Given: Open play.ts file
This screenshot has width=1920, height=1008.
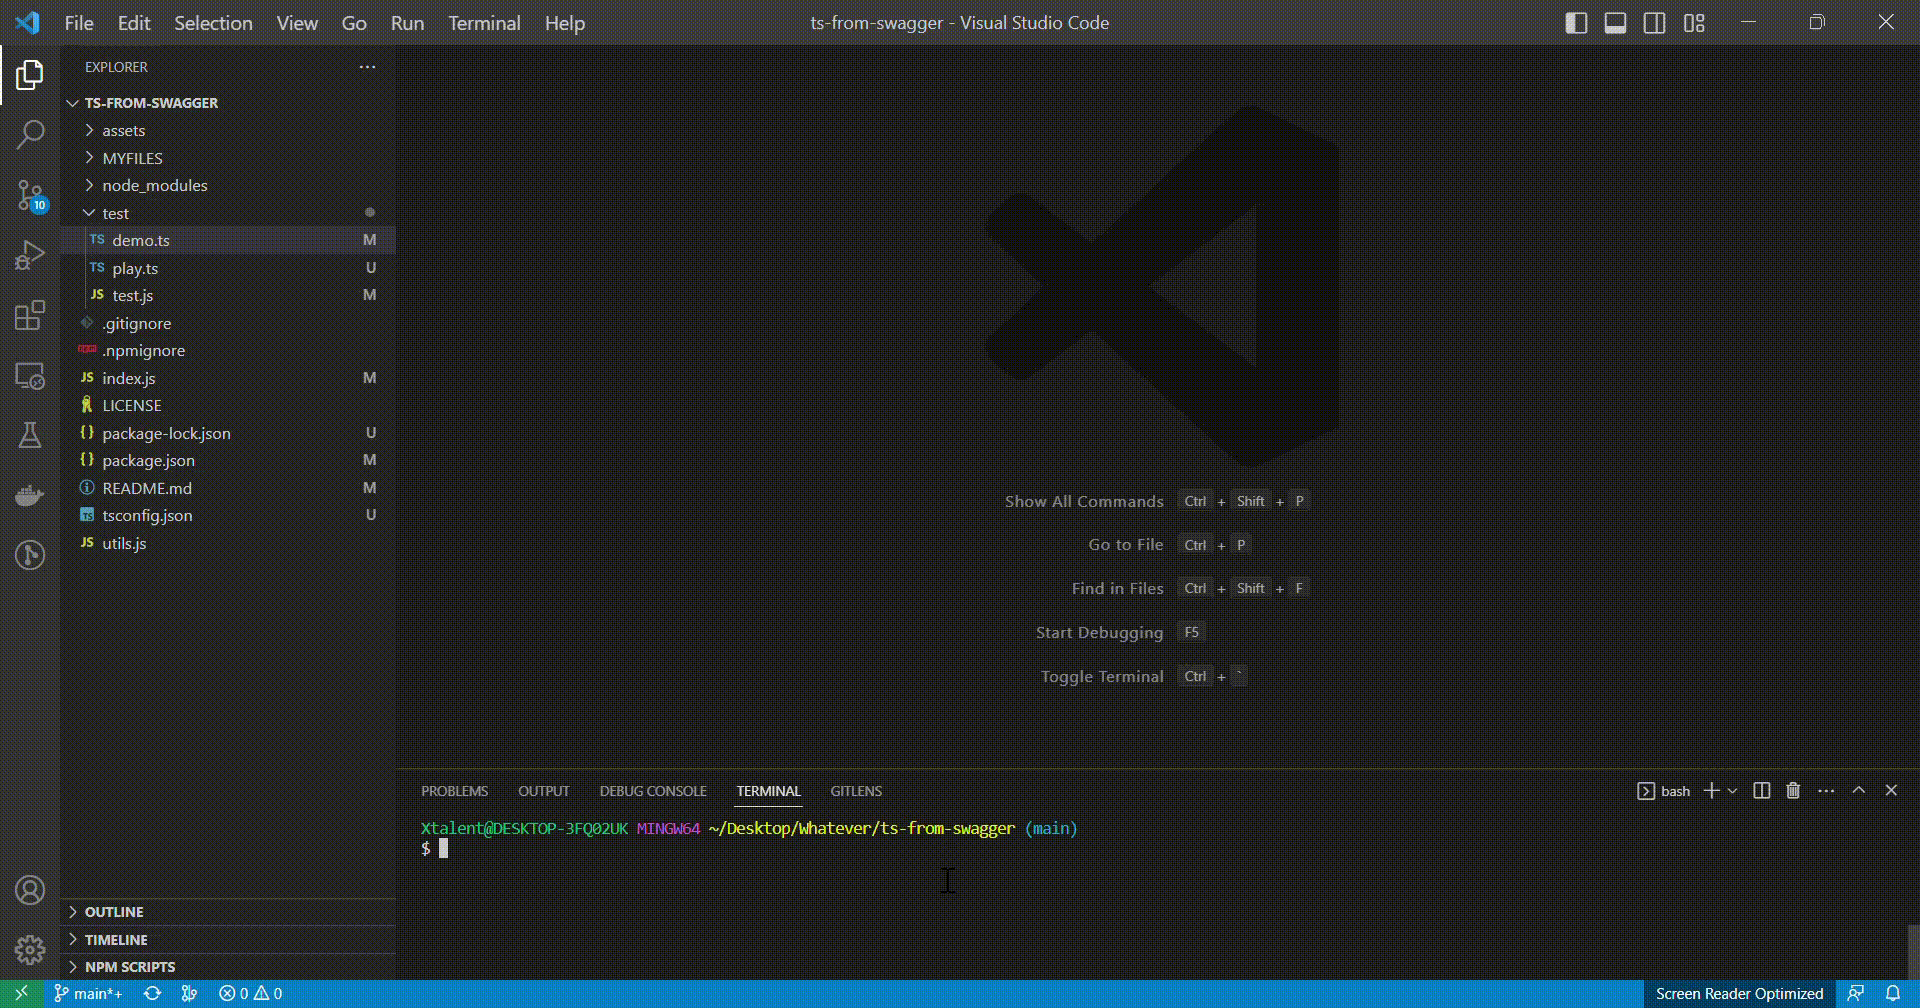Looking at the screenshot, I should (x=229, y=268).
